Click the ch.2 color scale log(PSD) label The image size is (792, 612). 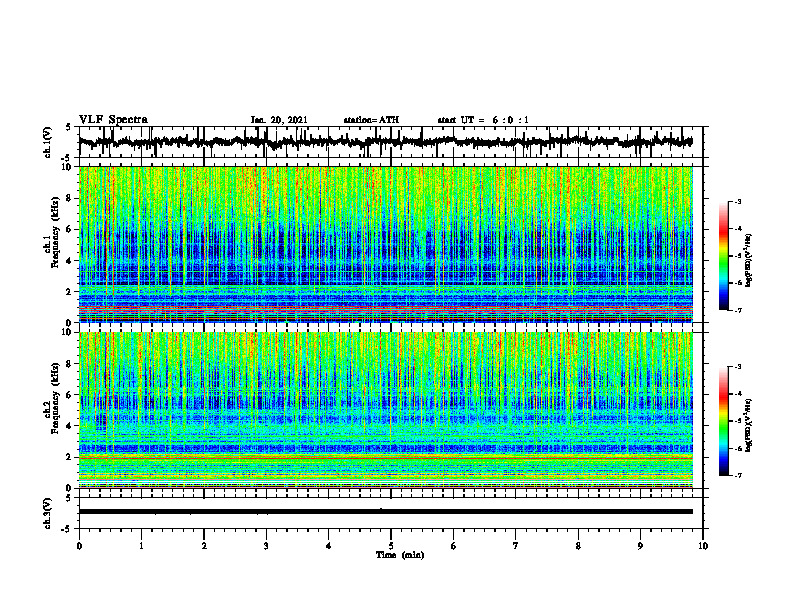(749, 425)
